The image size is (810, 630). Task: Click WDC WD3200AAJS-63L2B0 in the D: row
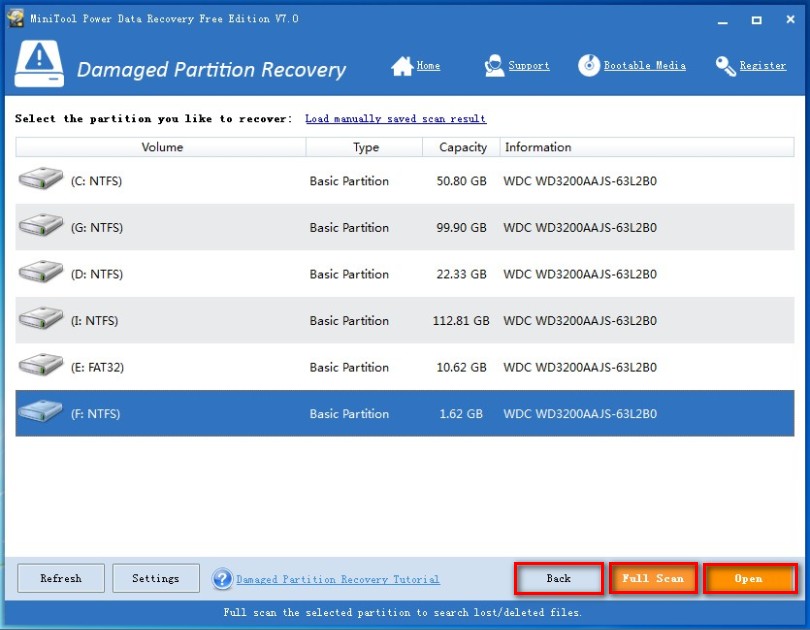click(x=580, y=274)
